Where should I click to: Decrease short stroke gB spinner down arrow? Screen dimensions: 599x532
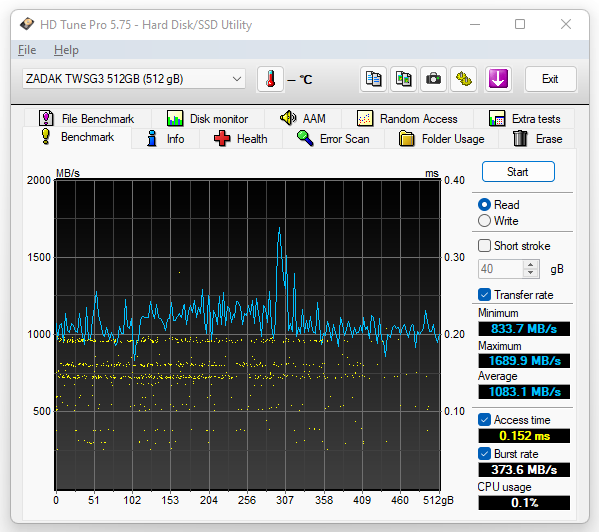(531, 273)
